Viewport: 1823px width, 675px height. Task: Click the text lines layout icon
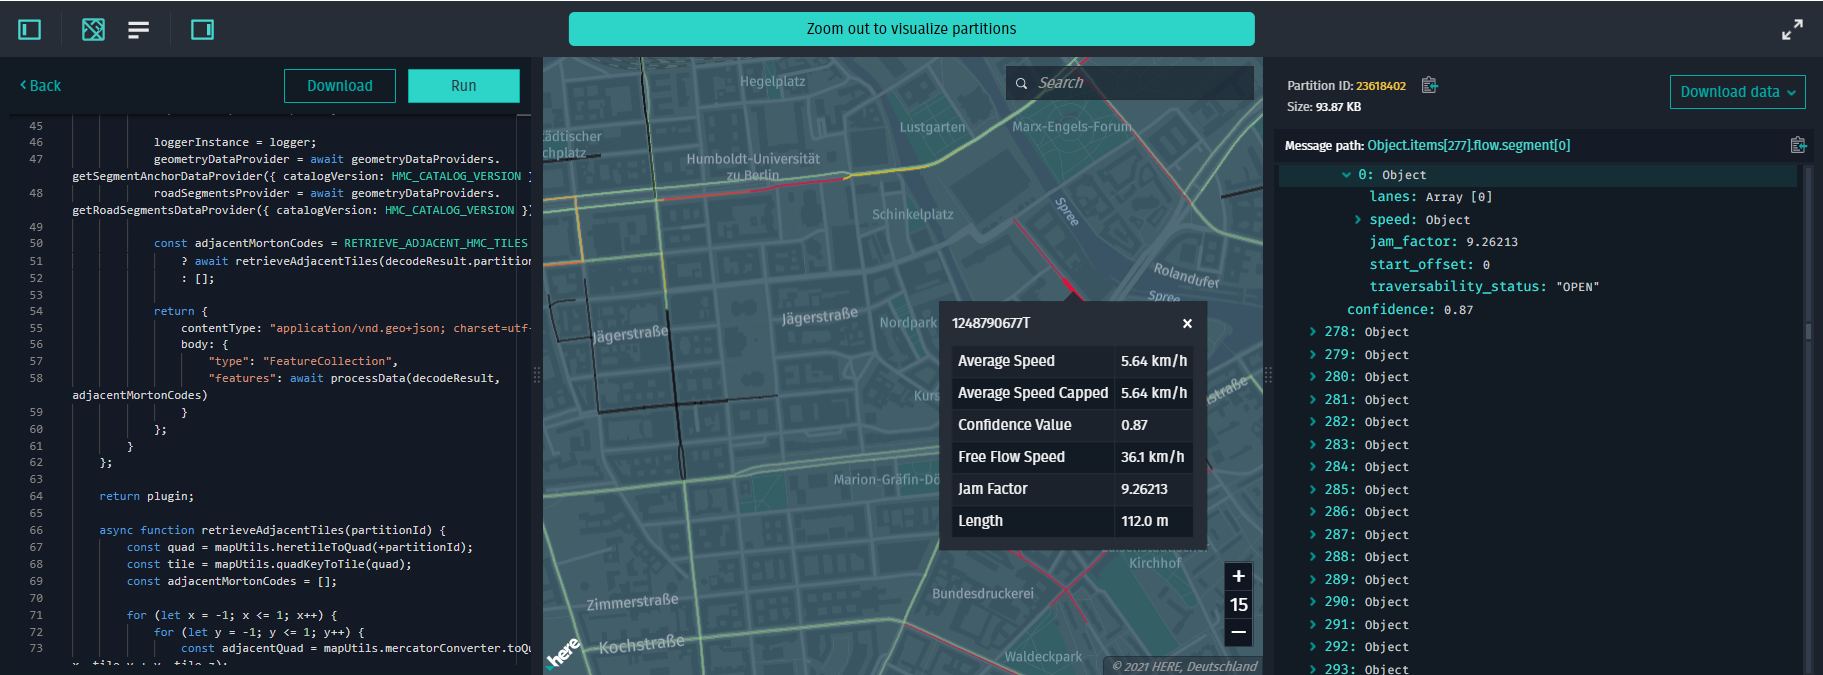pyautogui.click(x=138, y=30)
